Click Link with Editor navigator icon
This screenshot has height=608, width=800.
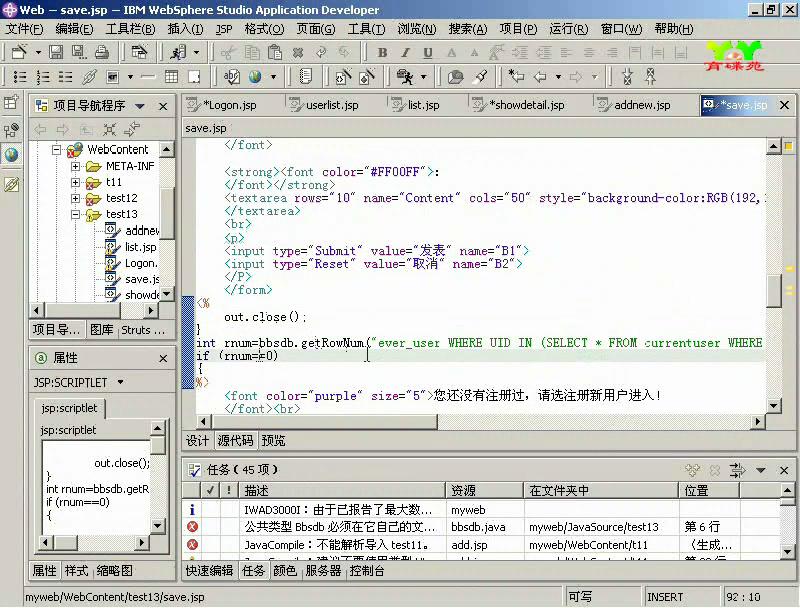click(132, 130)
